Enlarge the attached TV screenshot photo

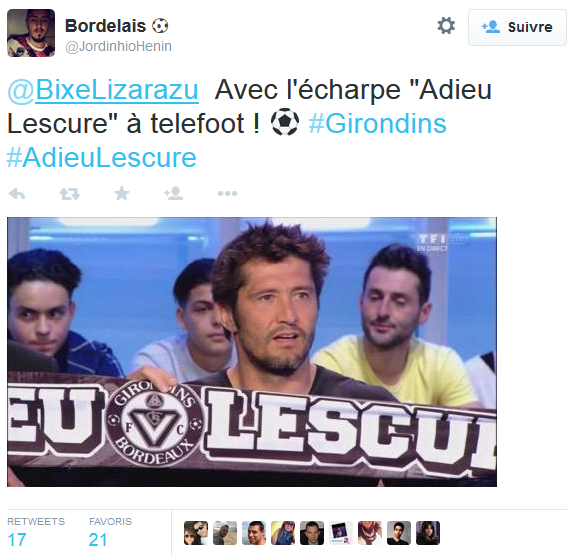[252, 352]
